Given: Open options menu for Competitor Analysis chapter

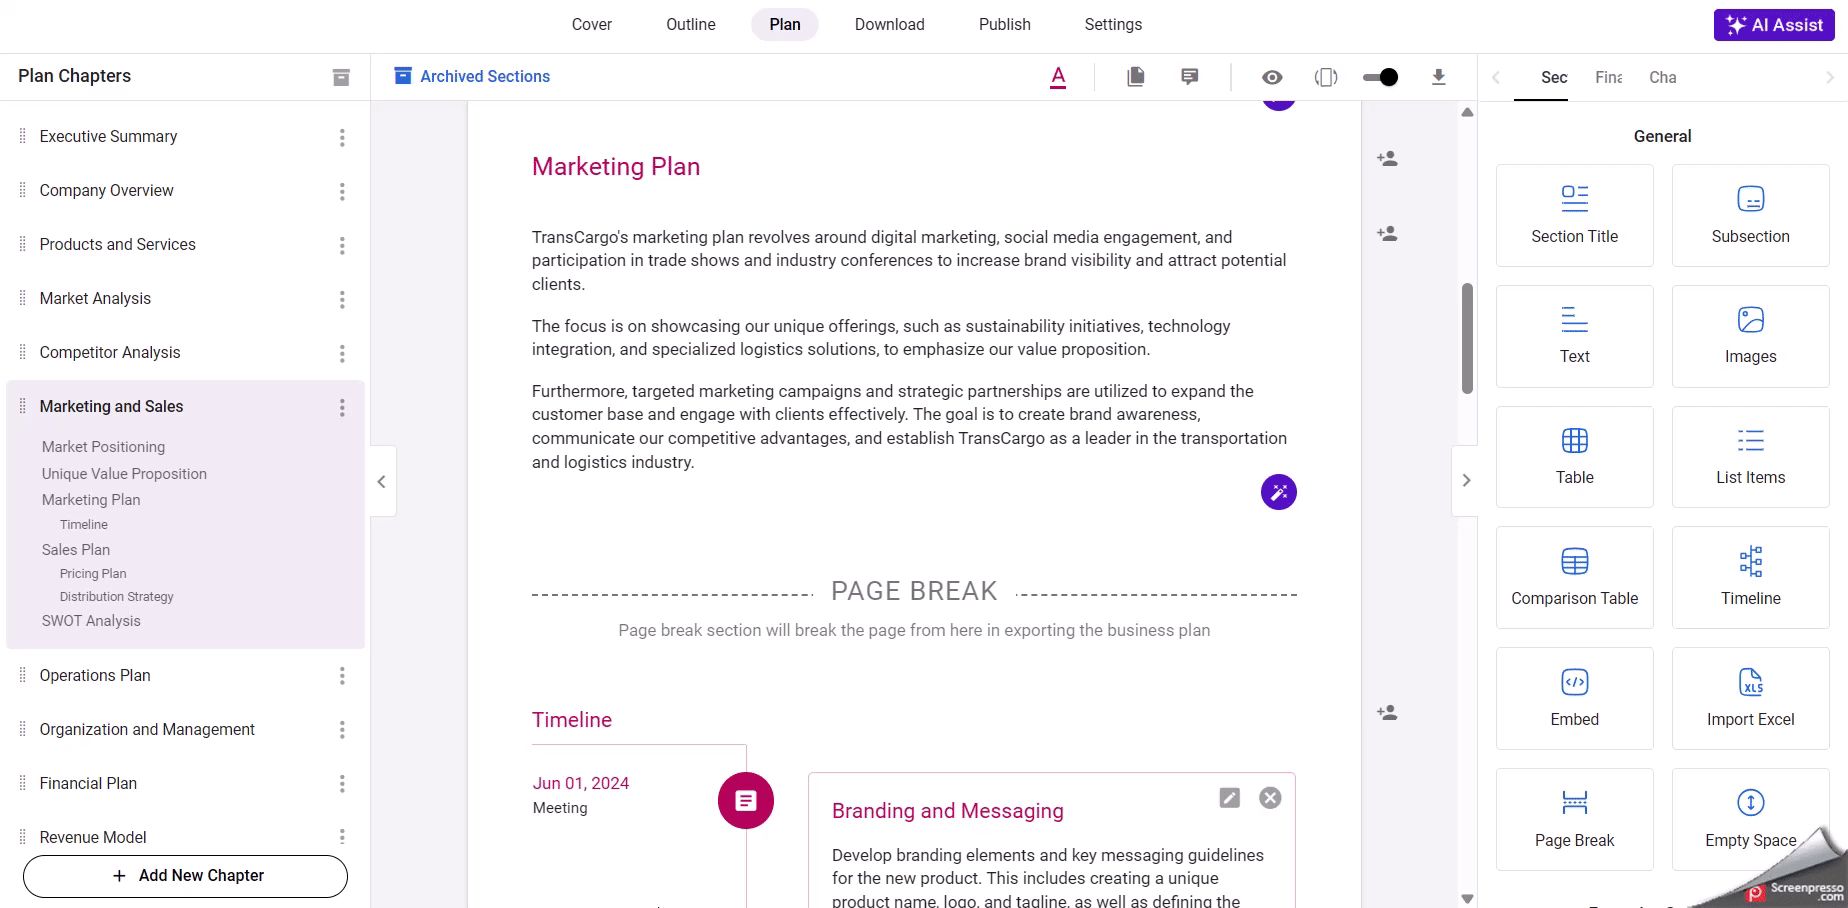Looking at the screenshot, I should pyautogui.click(x=342, y=353).
